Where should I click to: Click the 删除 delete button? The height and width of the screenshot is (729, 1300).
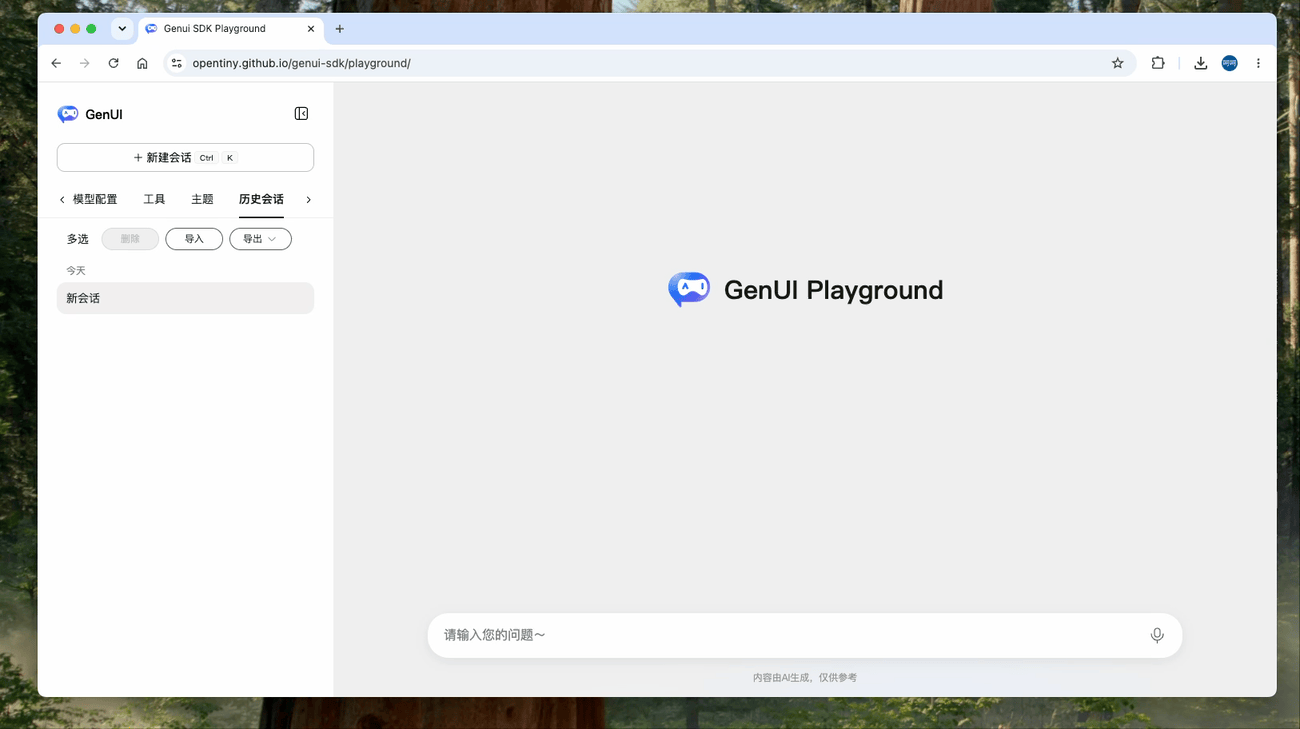[130, 239]
